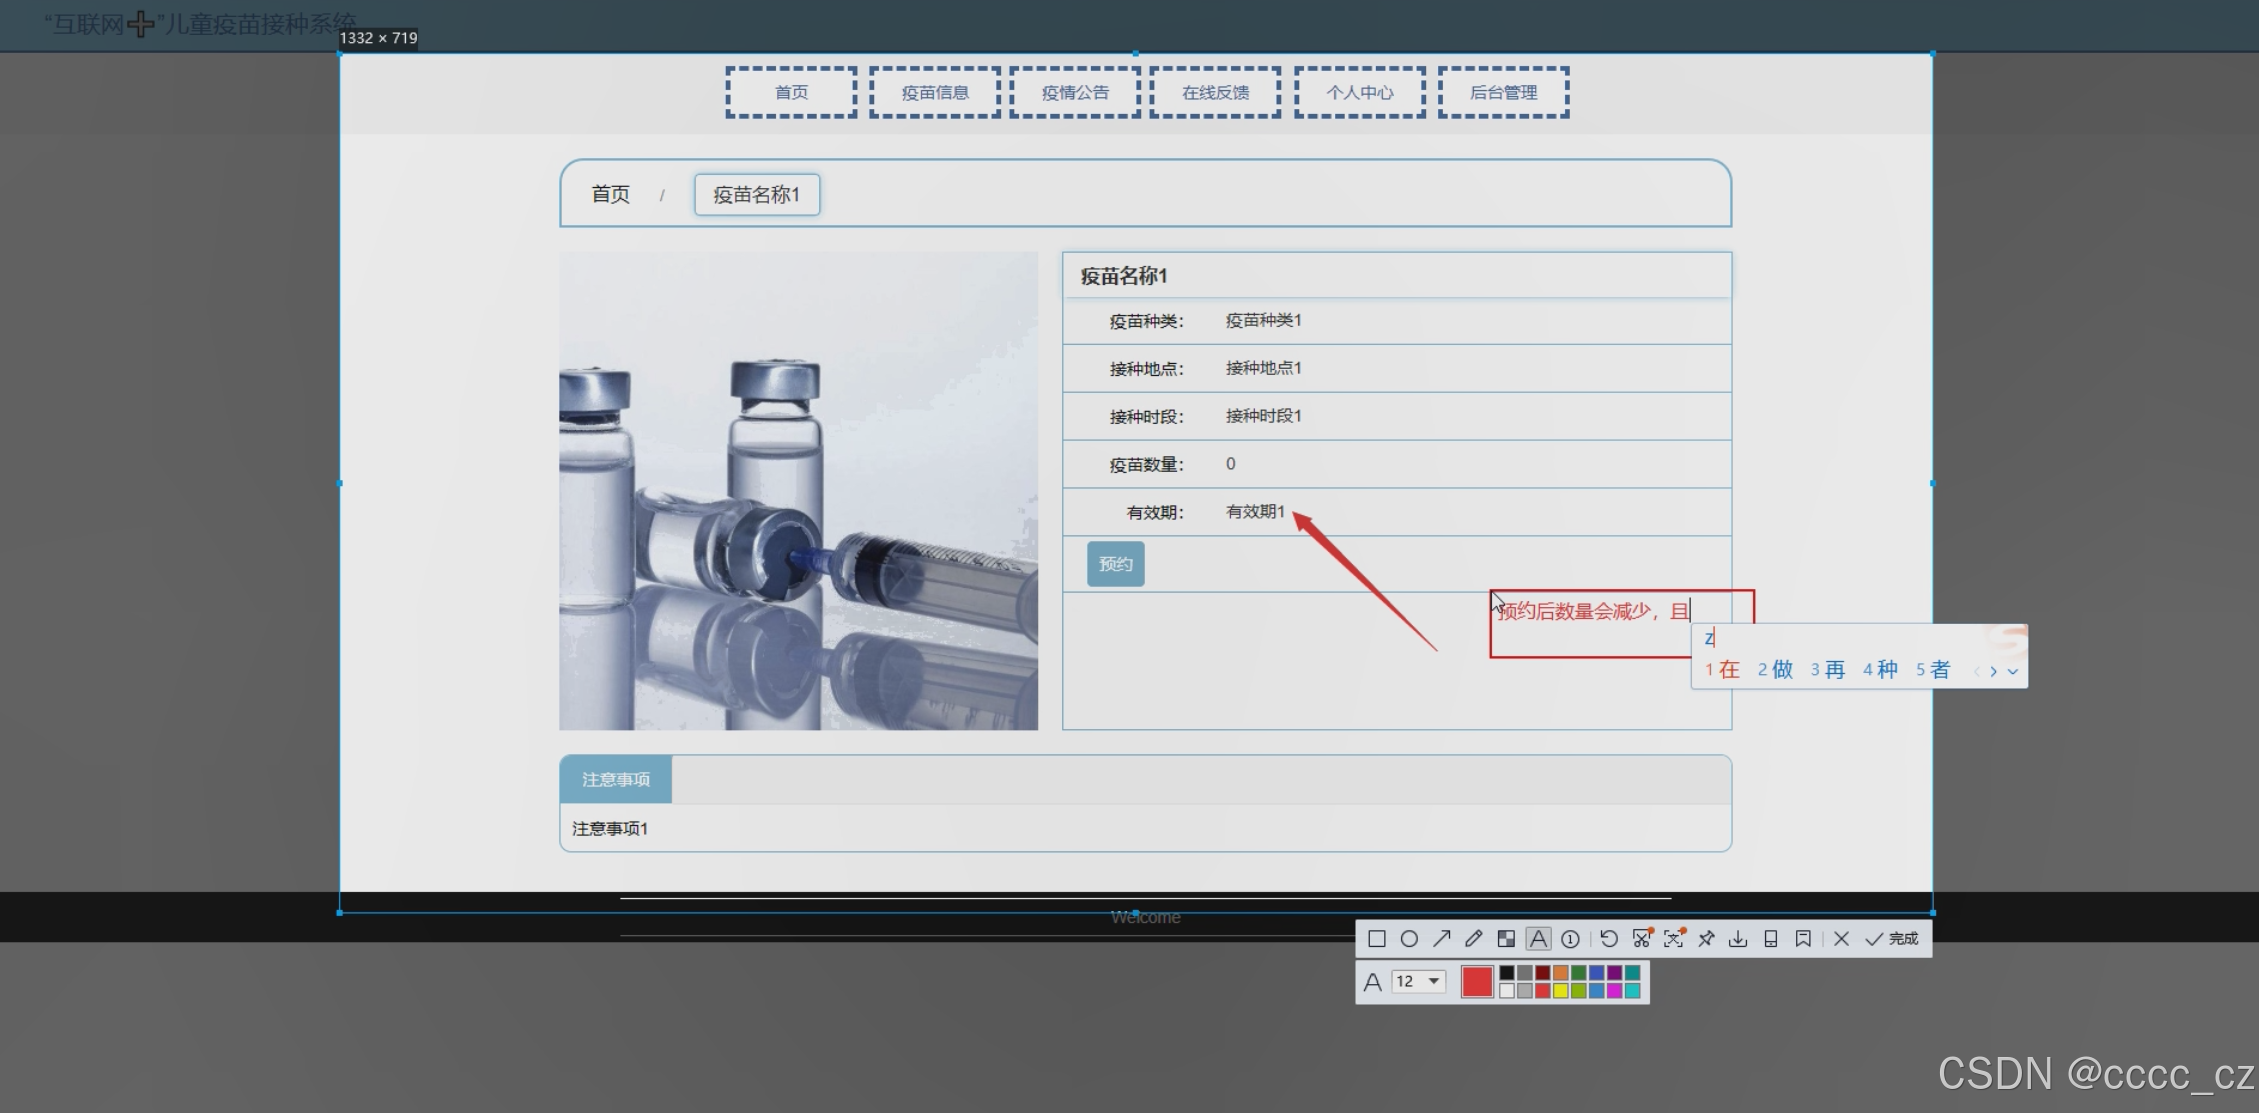2259x1113 pixels.
Task: Select the pencil freehand tool
Action: [1473, 939]
